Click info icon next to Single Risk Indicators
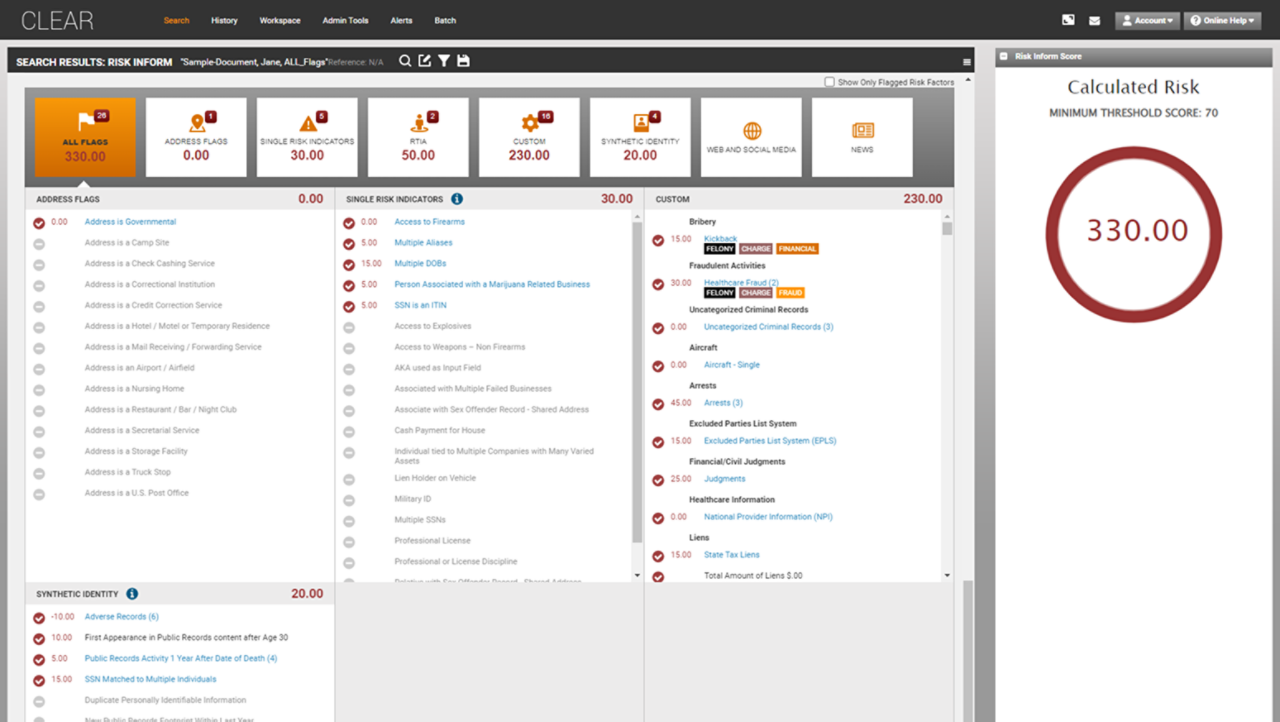1280x722 pixels. (x=457, y=199)
